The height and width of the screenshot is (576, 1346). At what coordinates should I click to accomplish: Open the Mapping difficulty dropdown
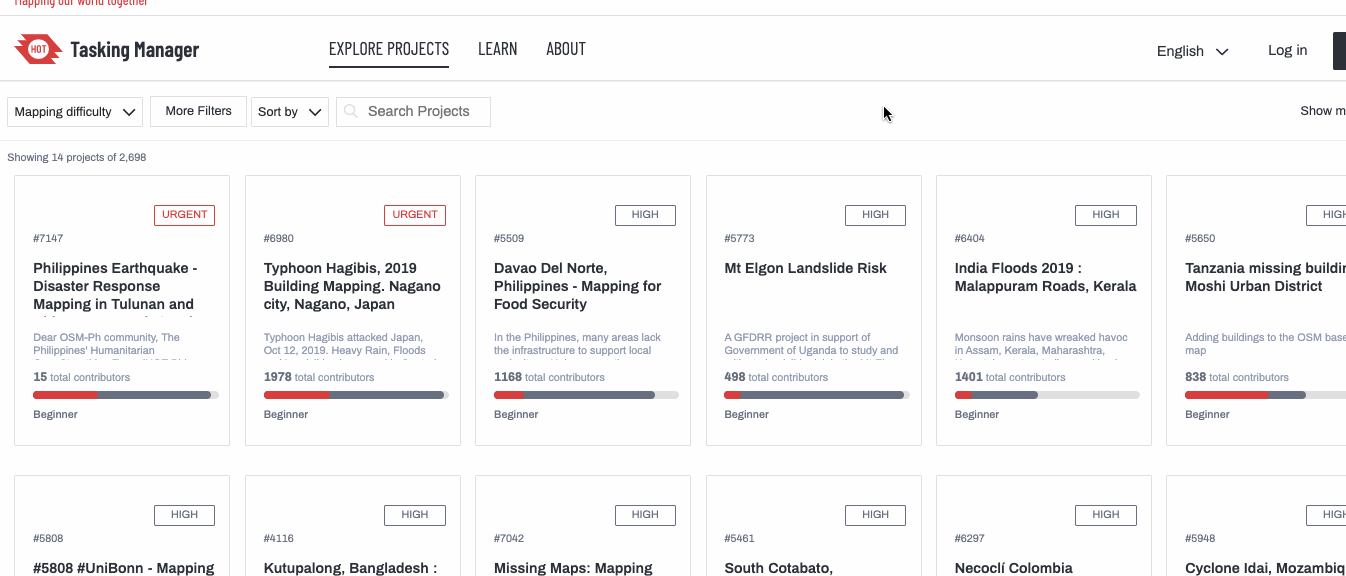[75, 112]
